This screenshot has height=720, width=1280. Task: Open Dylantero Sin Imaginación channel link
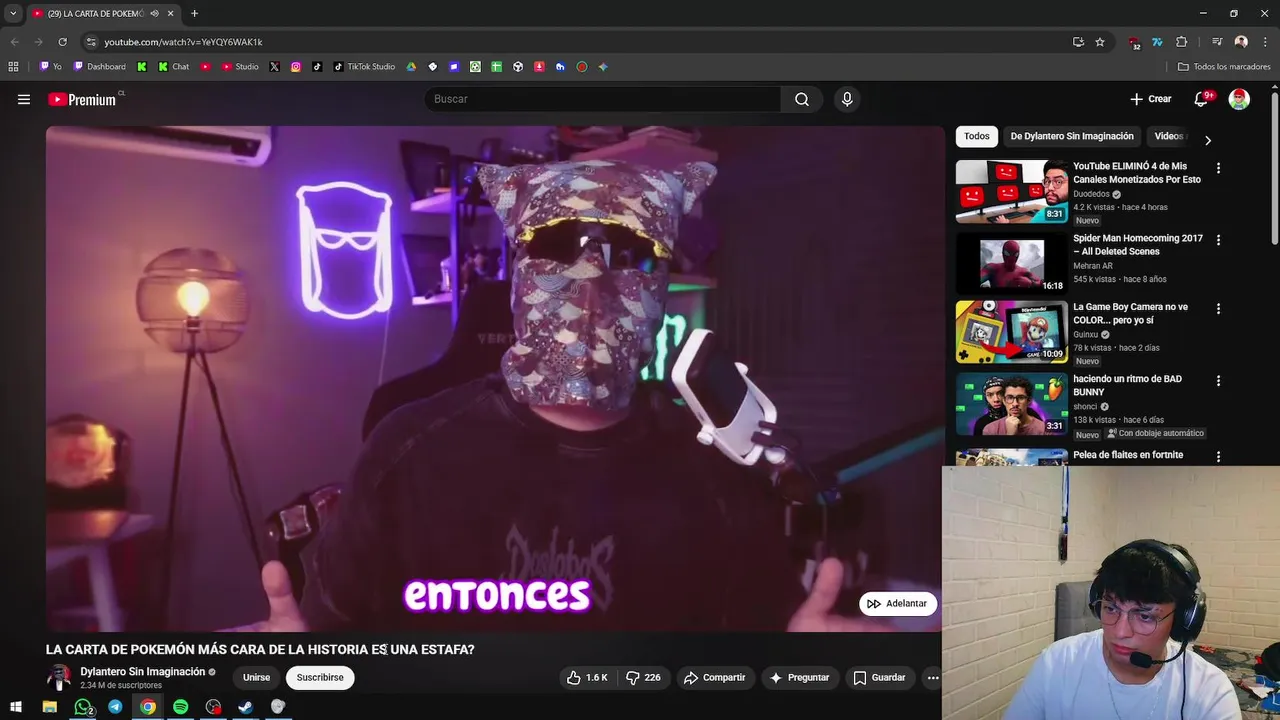click(142, 672)
